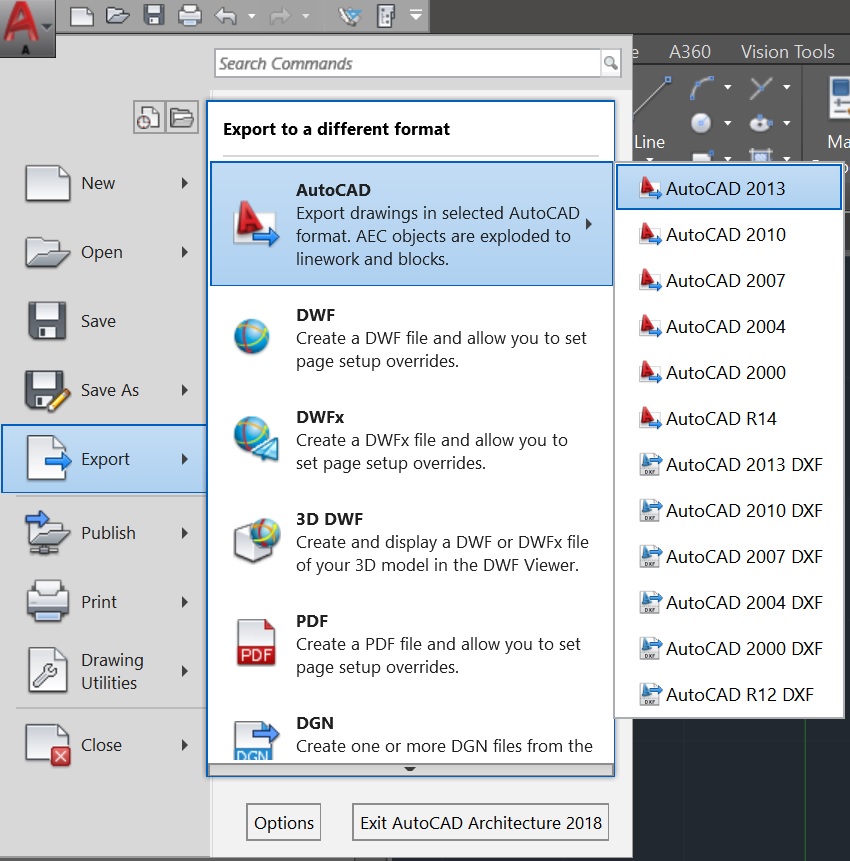
Task: Show Open Documents icon button
Action: coord(182,117)
